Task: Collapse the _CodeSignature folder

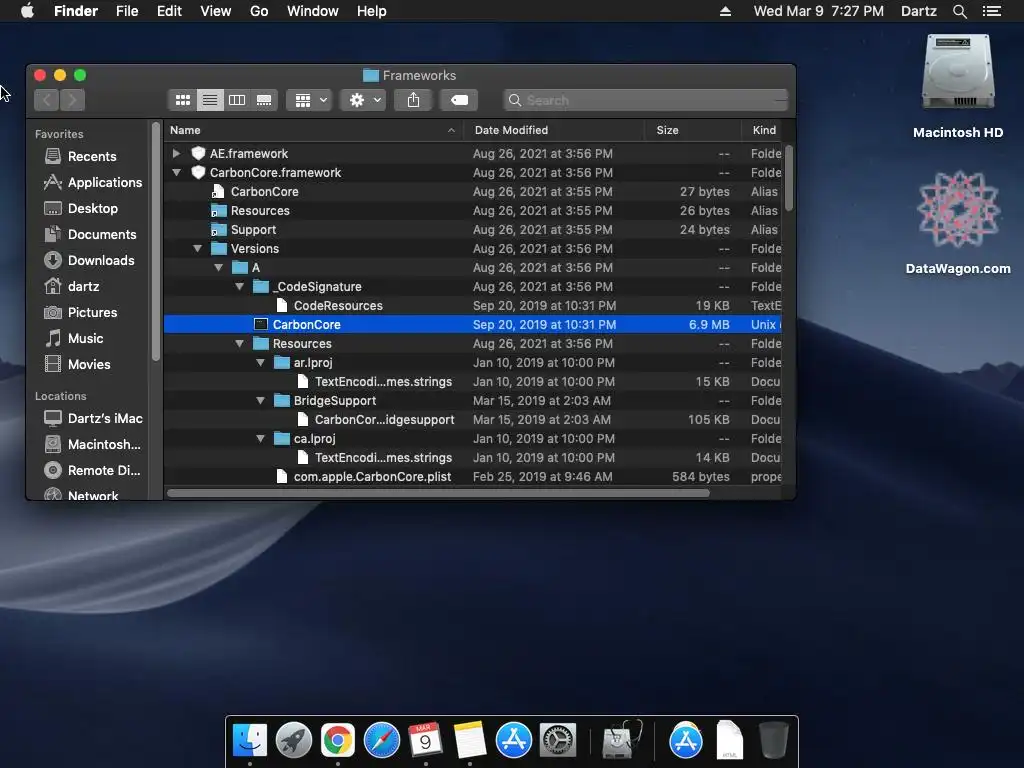Action: tap(240, 287)
